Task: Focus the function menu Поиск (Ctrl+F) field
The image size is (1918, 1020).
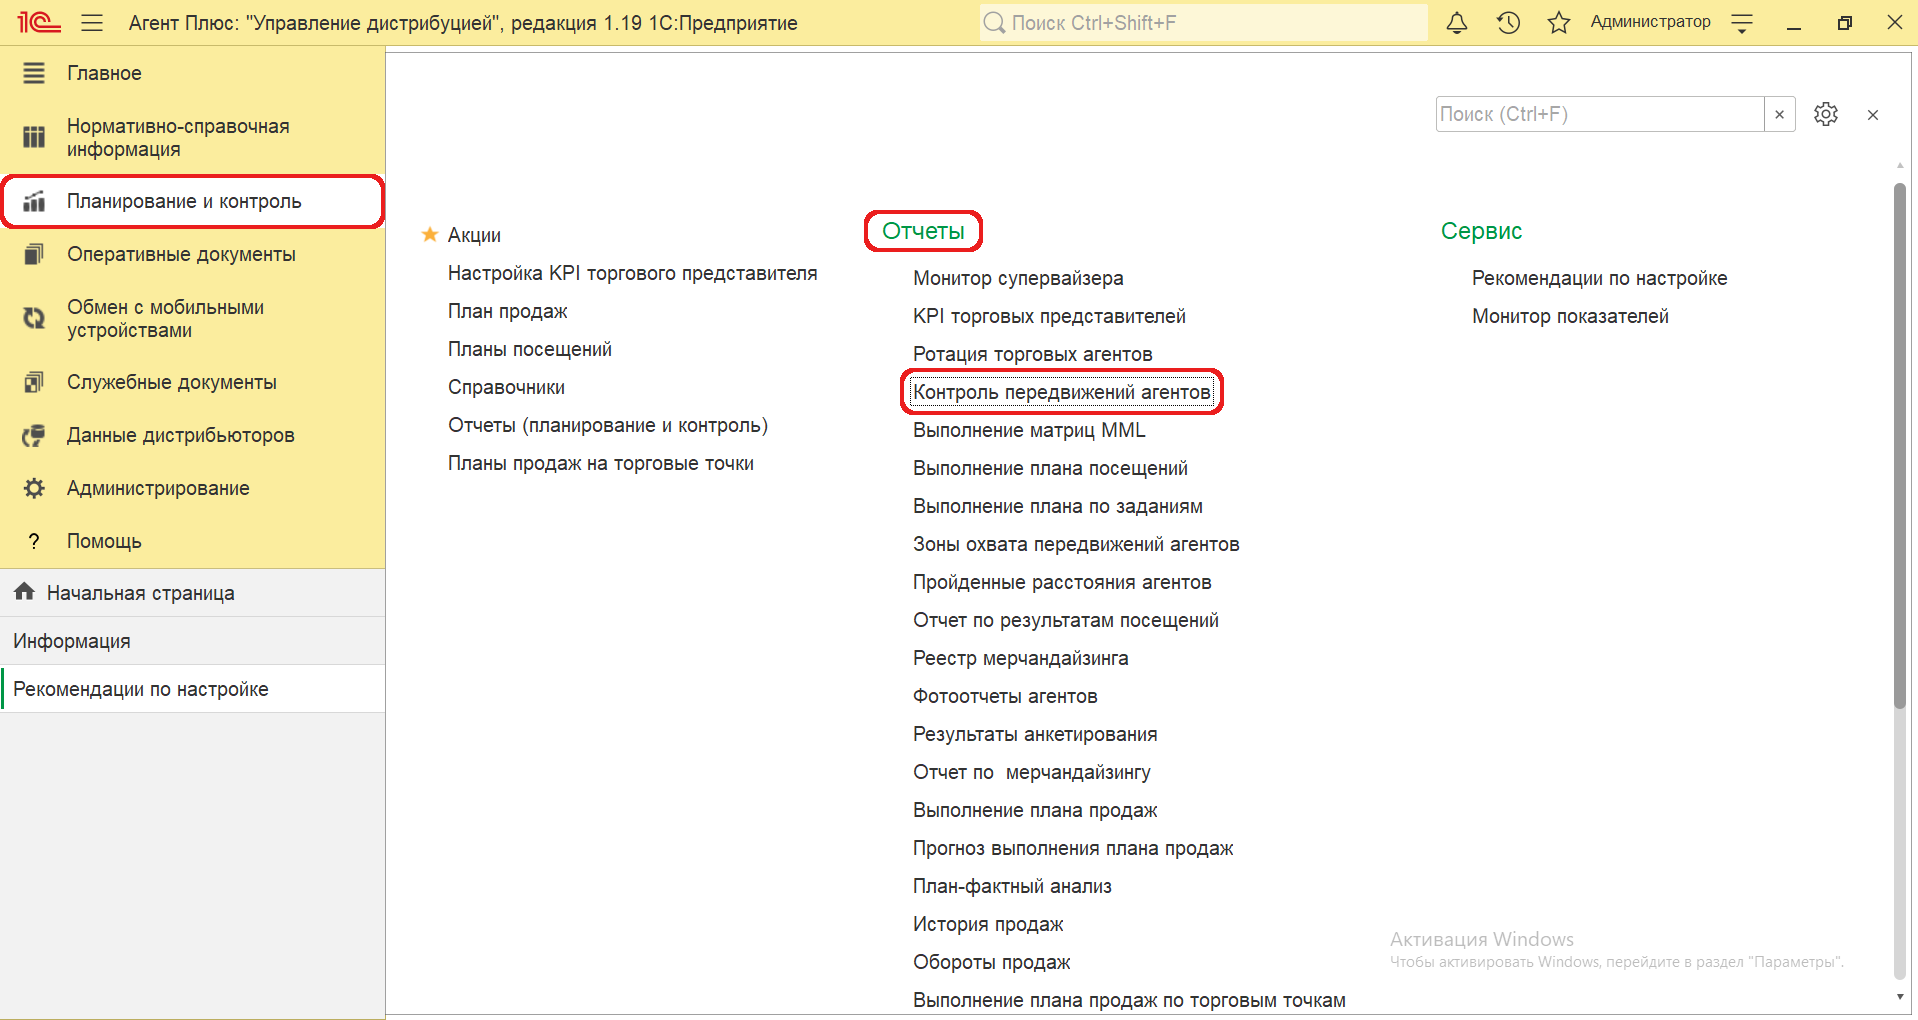Action: [1600, 114]
